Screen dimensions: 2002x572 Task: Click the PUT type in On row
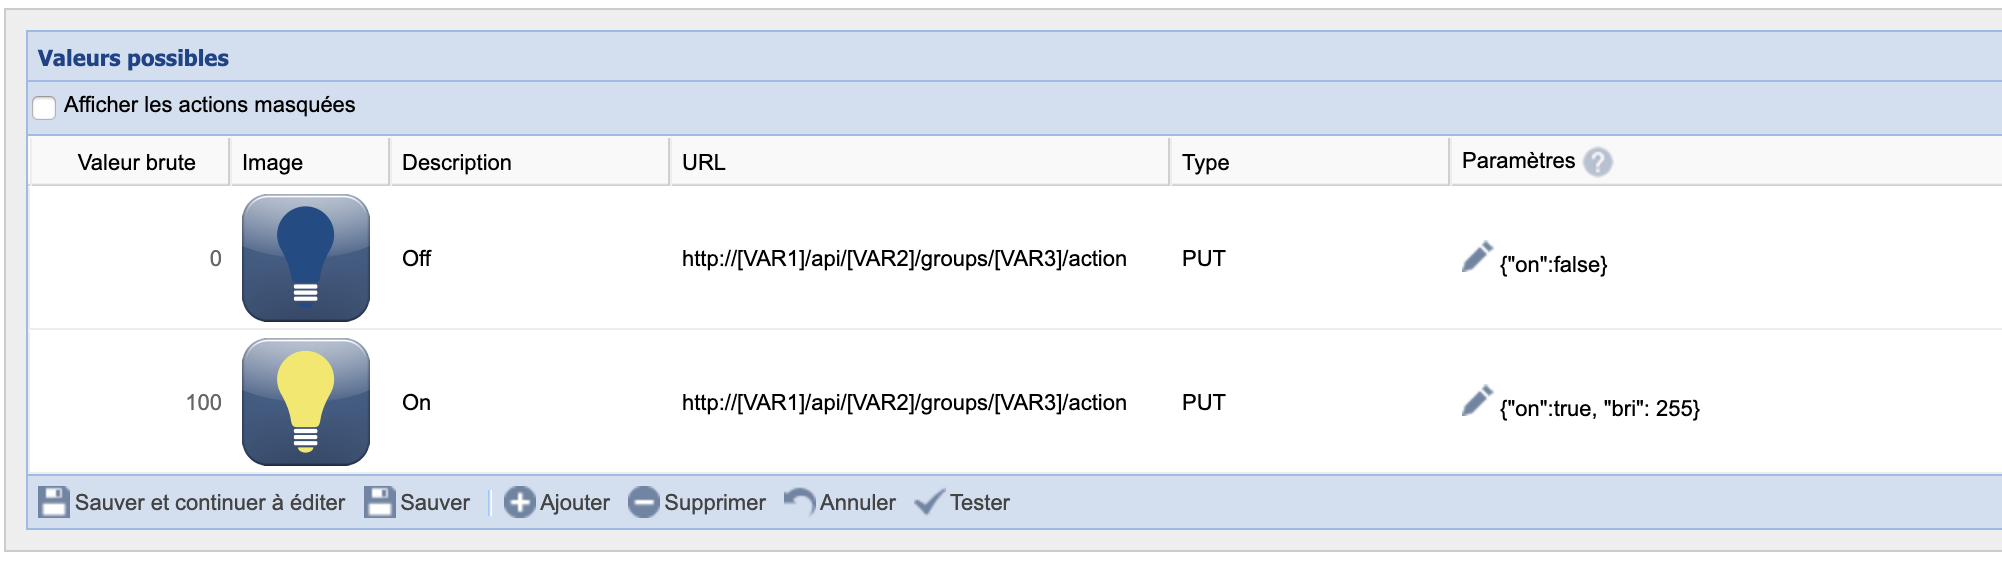click(1203, 403)
